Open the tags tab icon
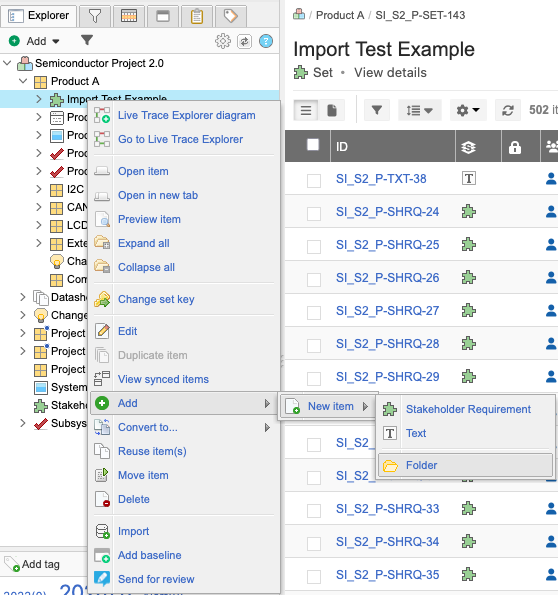Screen dimensions: 558x595 pos(230,16)
